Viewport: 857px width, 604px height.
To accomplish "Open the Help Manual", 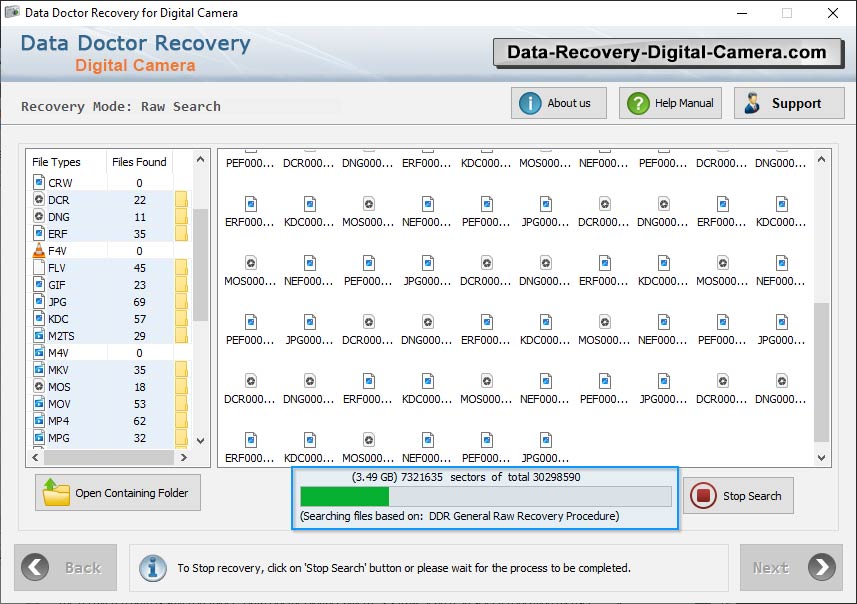I will [670, 103].
